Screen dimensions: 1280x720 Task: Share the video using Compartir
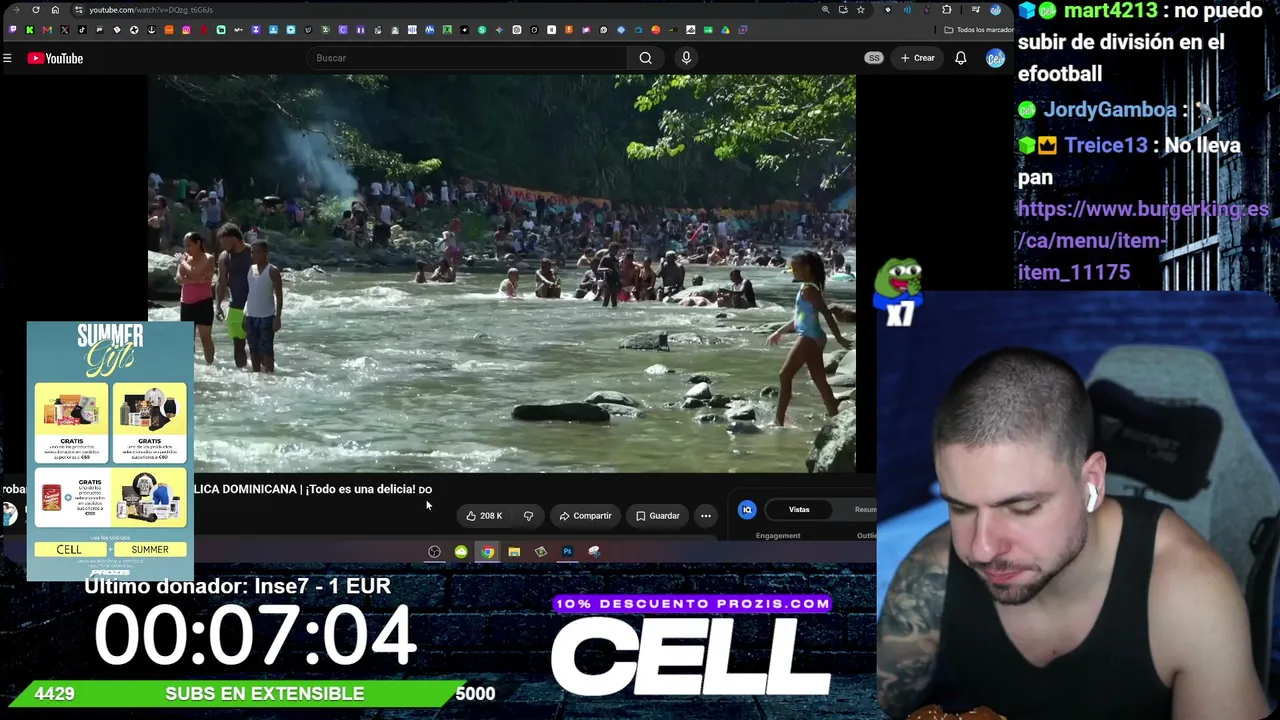(585, 516)
